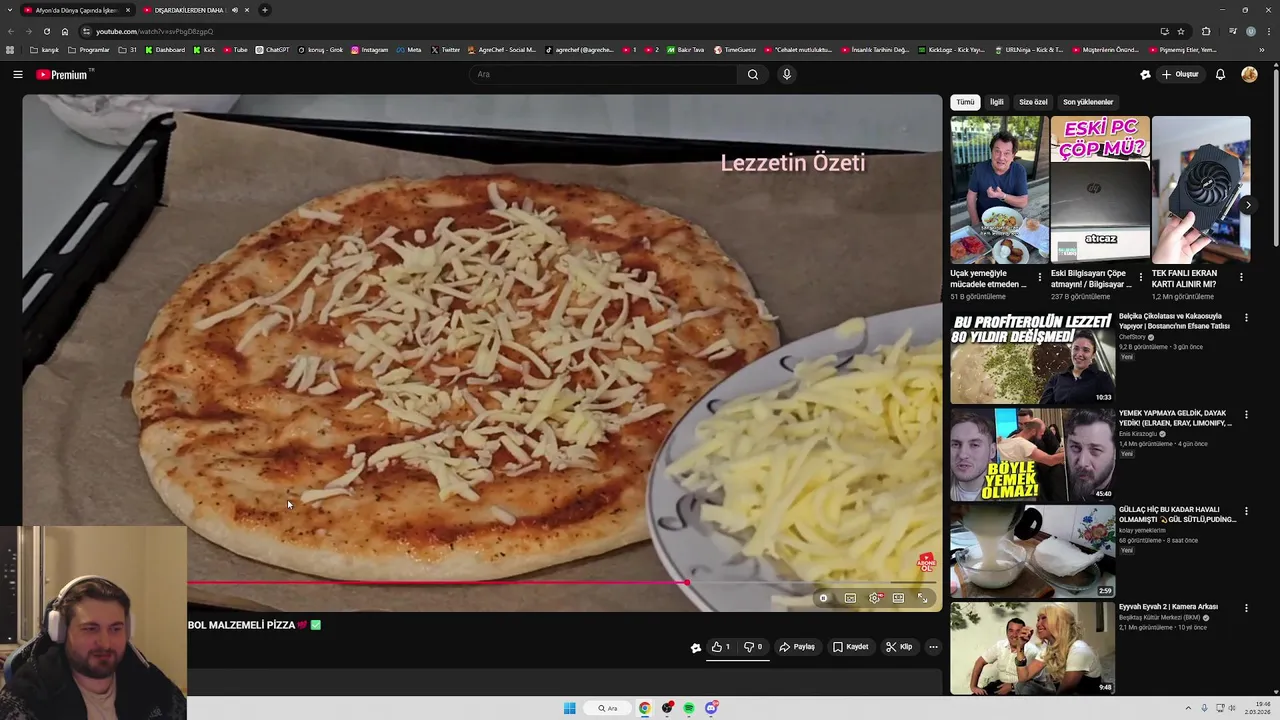Click the Oluştur create button
The image size is (1280, 720).
tap(1180, 74)
